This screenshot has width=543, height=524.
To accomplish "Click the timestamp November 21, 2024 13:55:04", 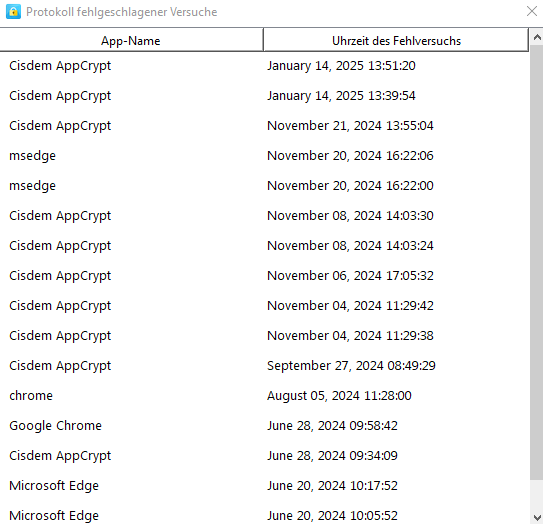I will coord(350,125).
